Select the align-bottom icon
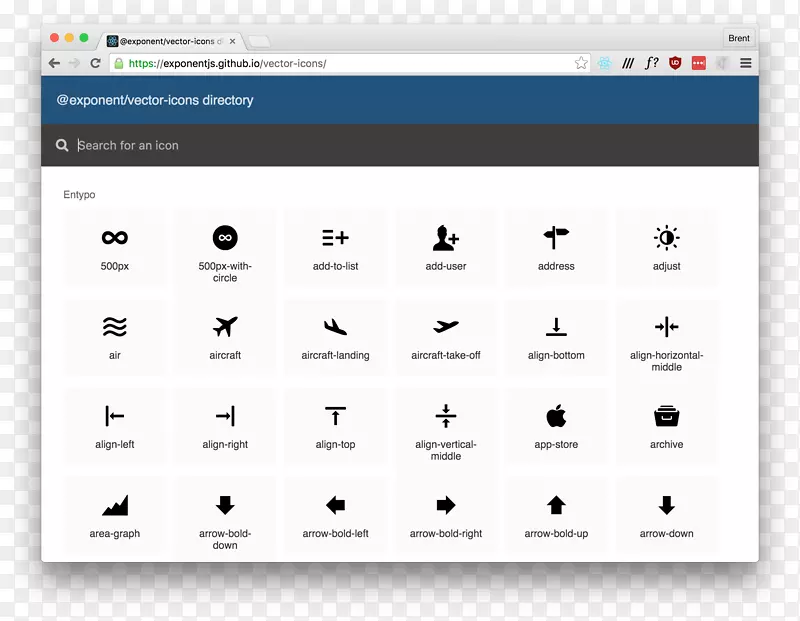Screen dimensions: 800x621 tap(555, 326)
